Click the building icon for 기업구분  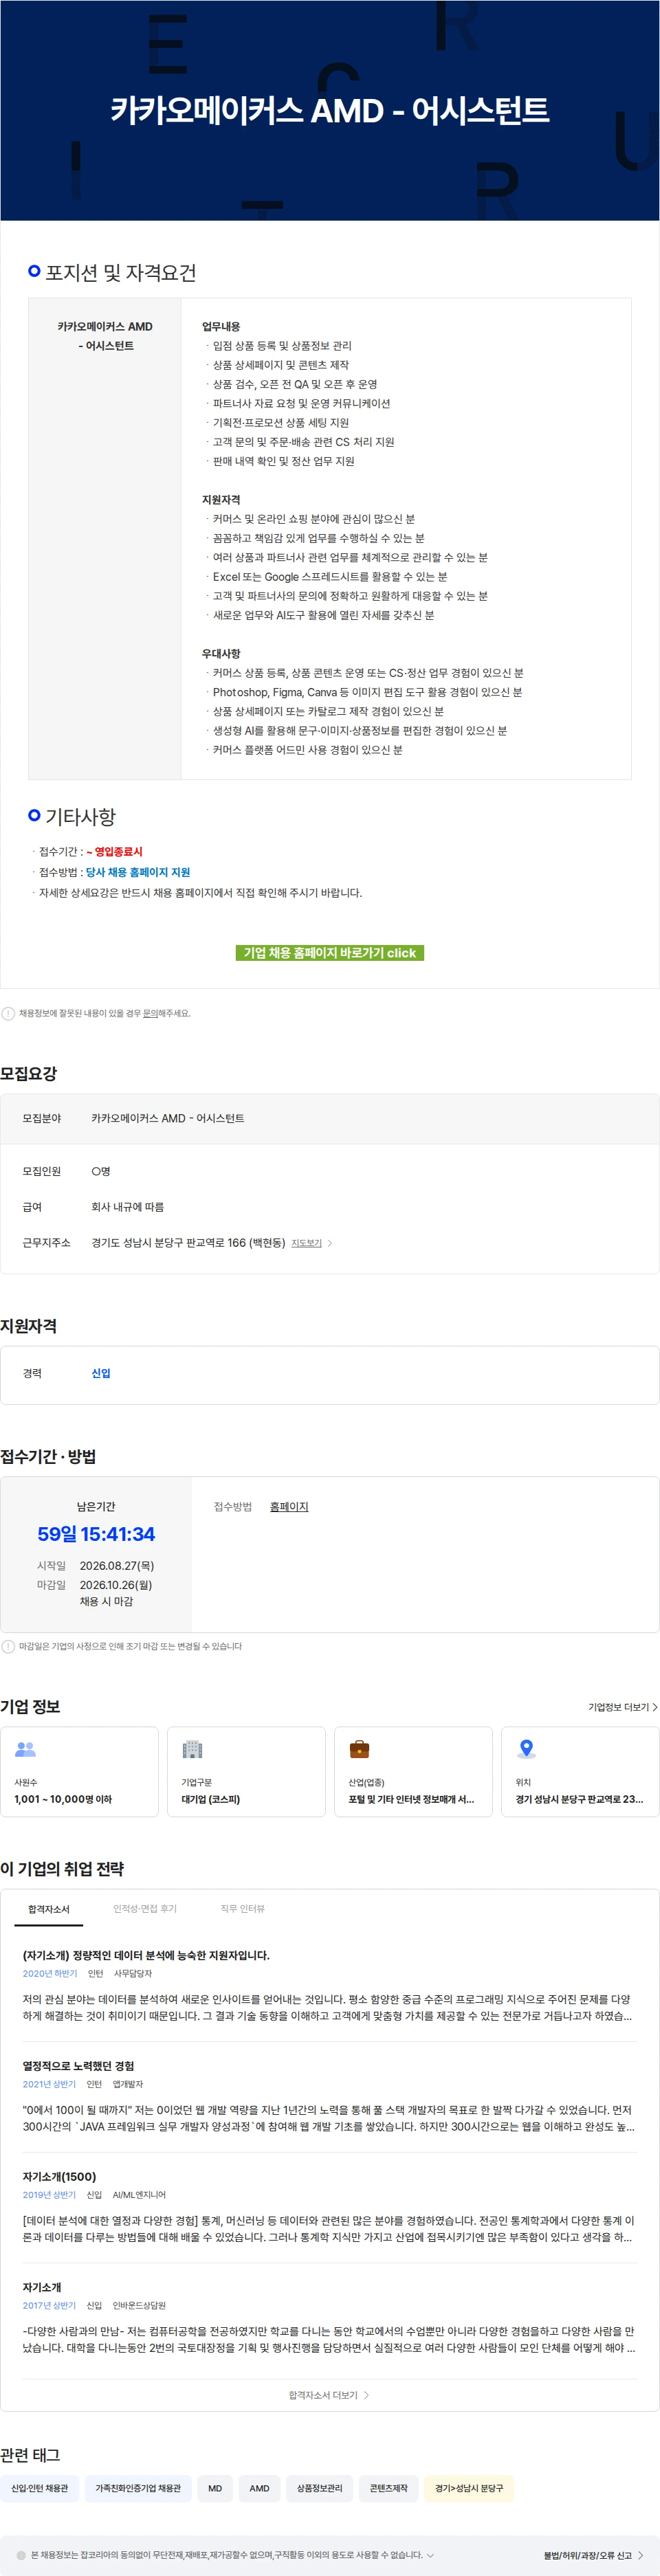[x=192, y=1749]
